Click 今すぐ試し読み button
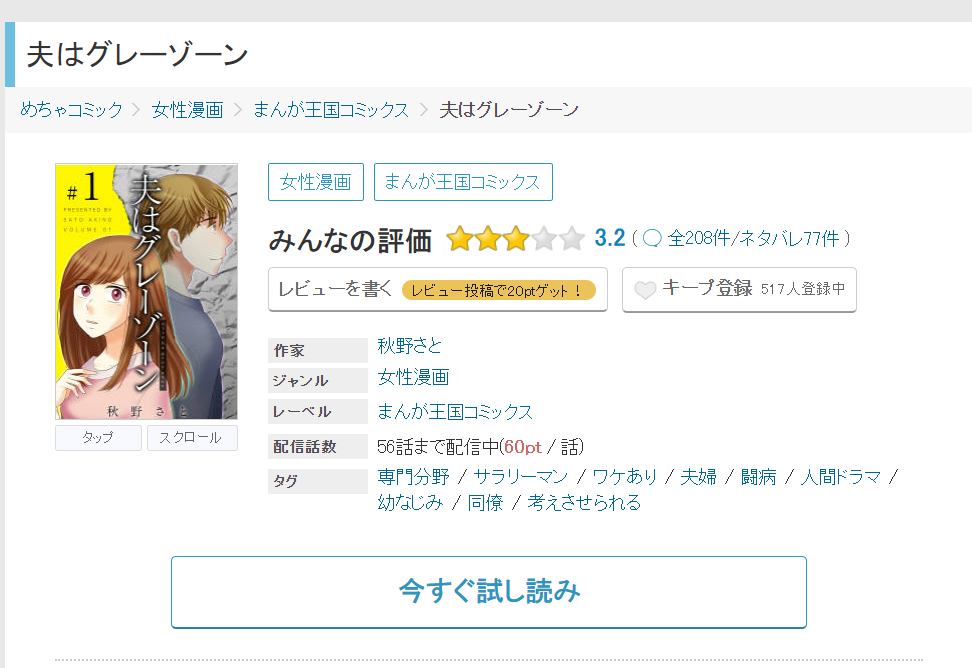Screen dimensions: 972x668 tap(488, 592)
